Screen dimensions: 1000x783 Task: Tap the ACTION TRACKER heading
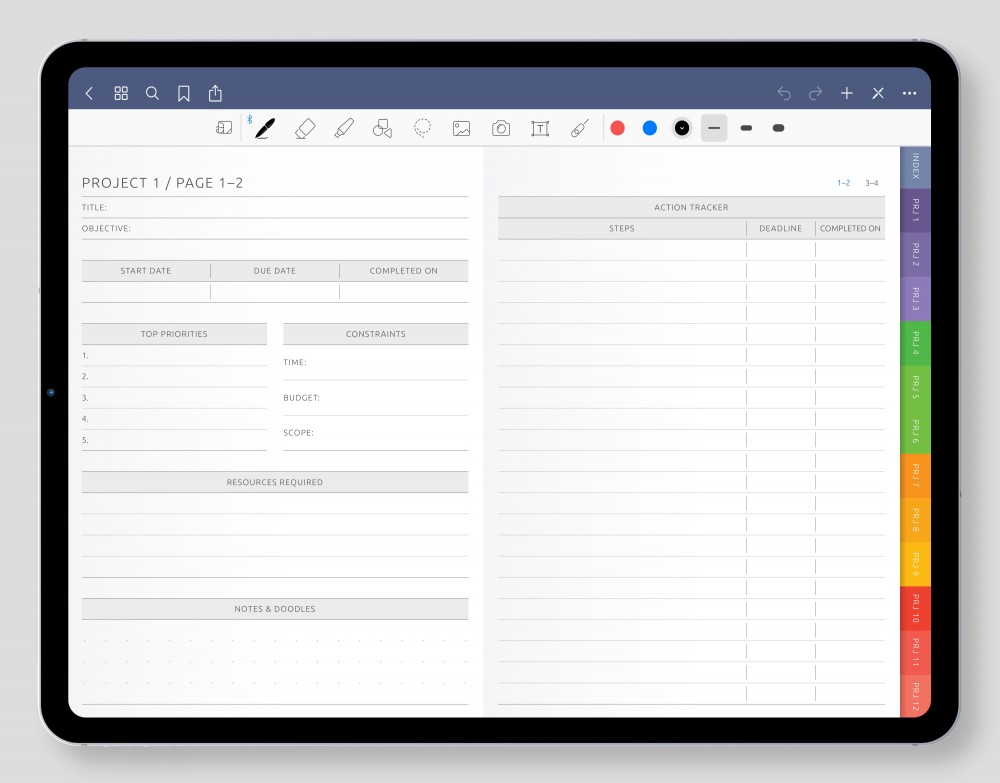(691, 207)
